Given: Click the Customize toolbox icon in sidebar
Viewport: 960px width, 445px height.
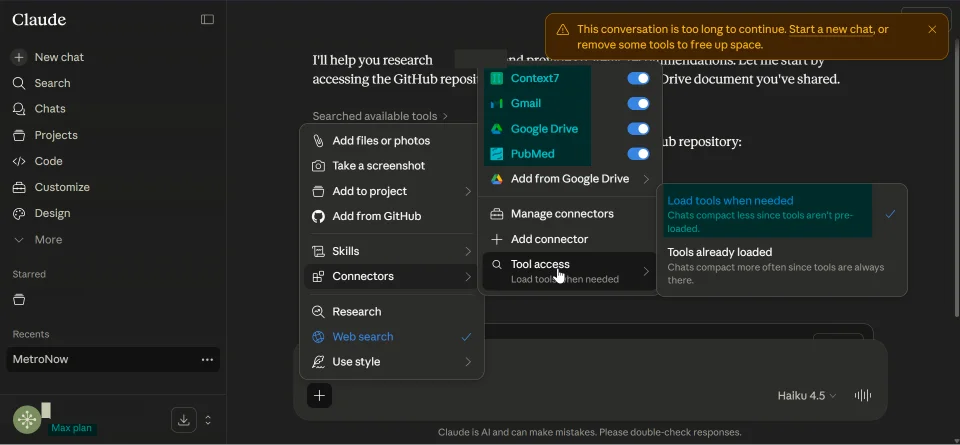Looking at the screenshot, I should 19,187.
